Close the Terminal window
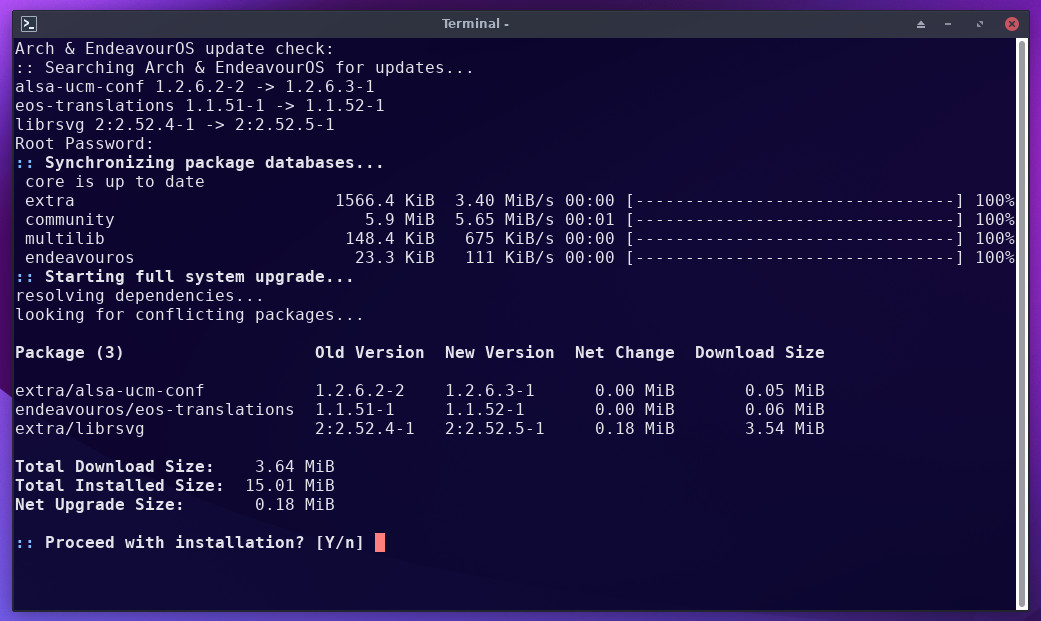The image size is (1041, 621). (1012, 24)
